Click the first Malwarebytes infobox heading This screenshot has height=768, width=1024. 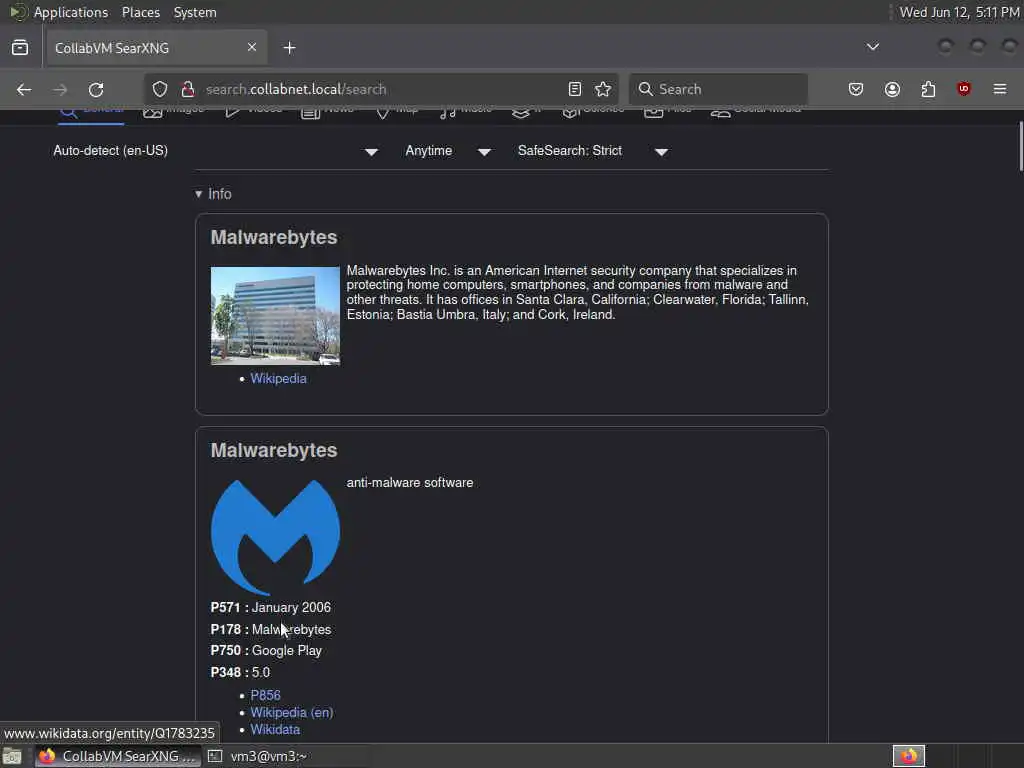pos(274,237)
